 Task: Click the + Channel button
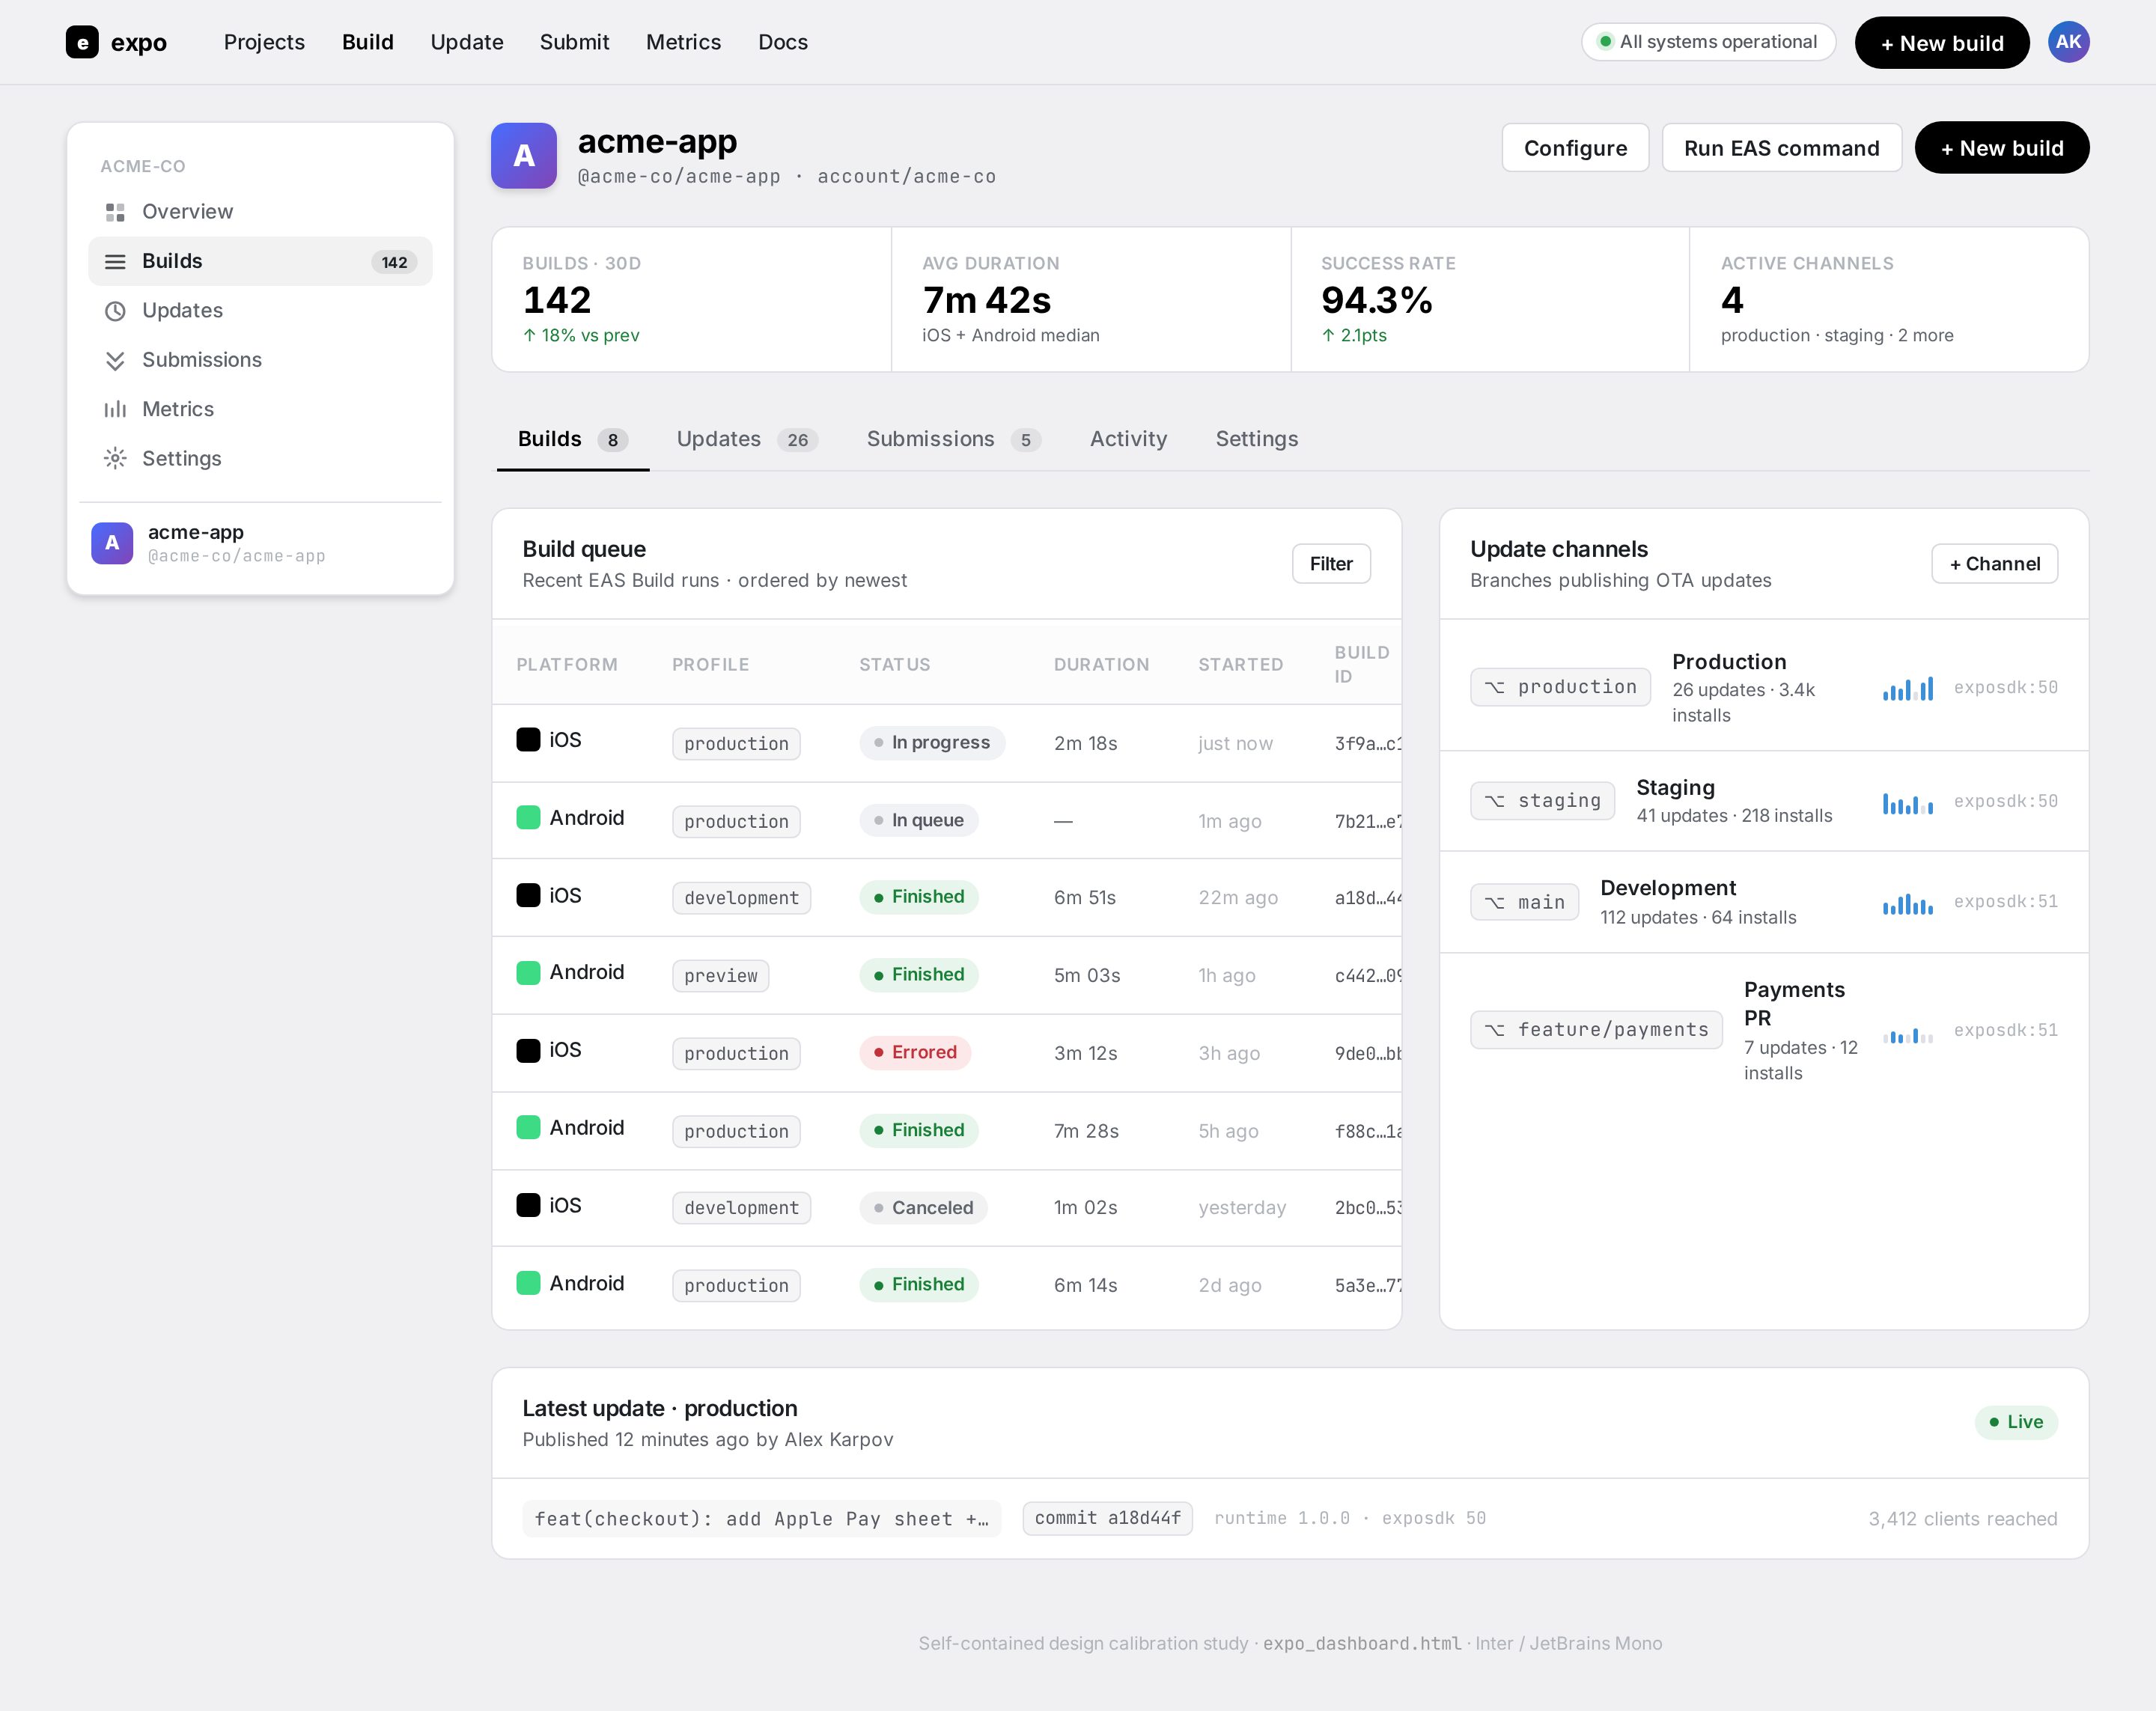[x=1994, y=564]
